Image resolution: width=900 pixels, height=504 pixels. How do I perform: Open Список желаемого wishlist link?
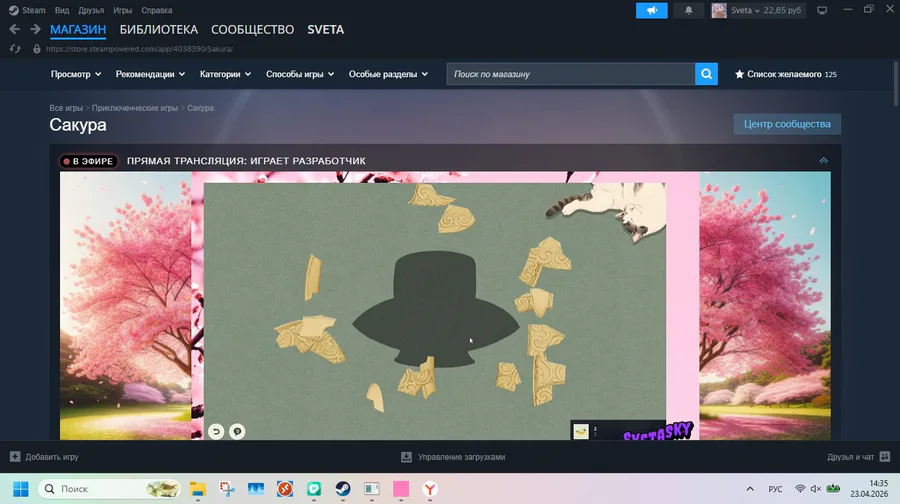(x=786, y=74)
